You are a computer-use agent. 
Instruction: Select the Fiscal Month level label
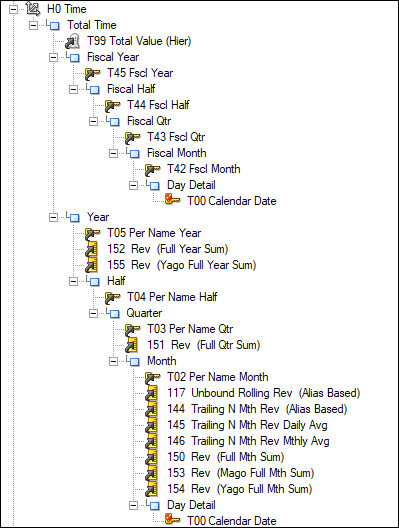pos(176,153)
